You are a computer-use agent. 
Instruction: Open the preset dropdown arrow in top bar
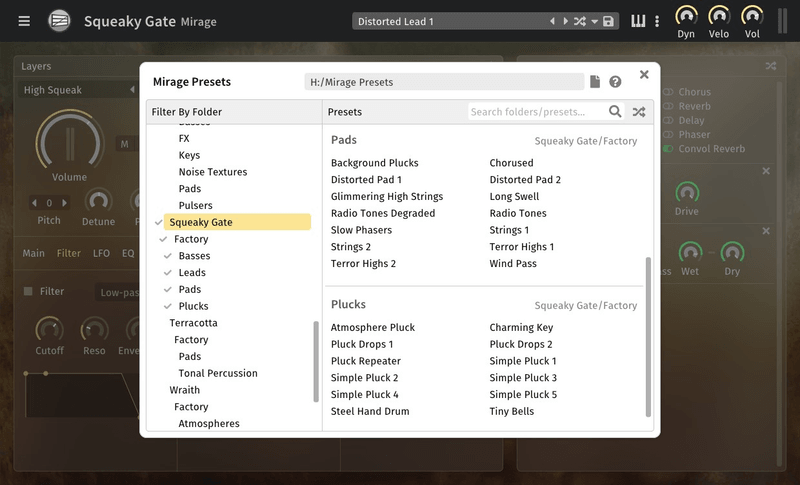point(595,21)
